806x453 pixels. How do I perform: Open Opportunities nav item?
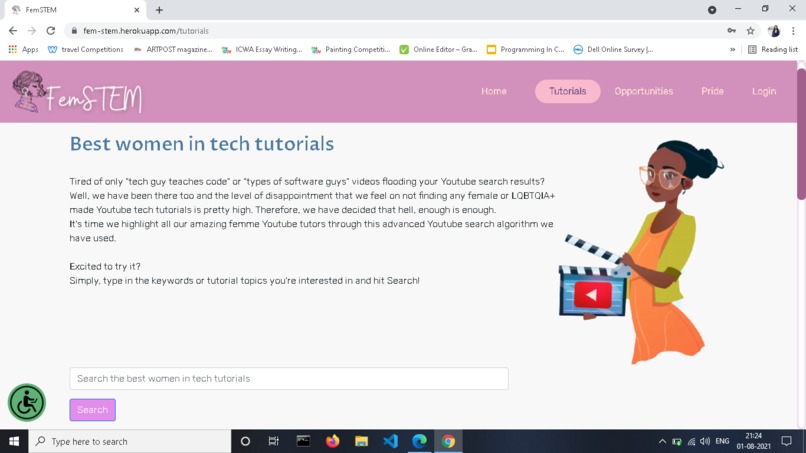coord(644,91)
